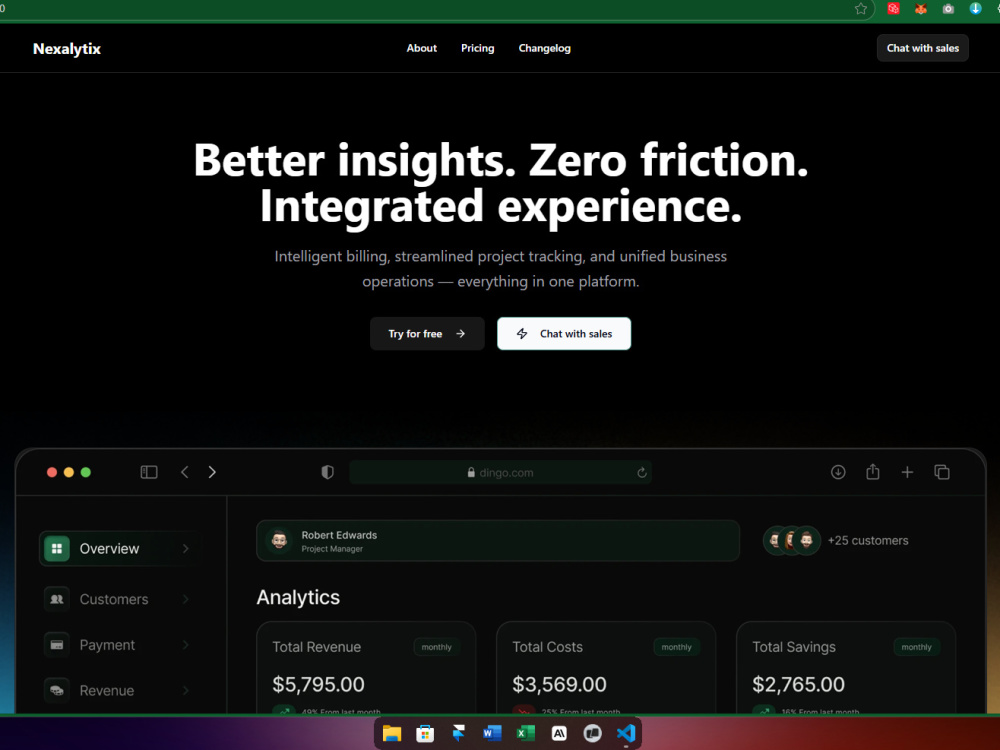The height and width of the screenshot is (750, 1000).
Task: Click the Nexalytix logo
Action: pos(67,48)
